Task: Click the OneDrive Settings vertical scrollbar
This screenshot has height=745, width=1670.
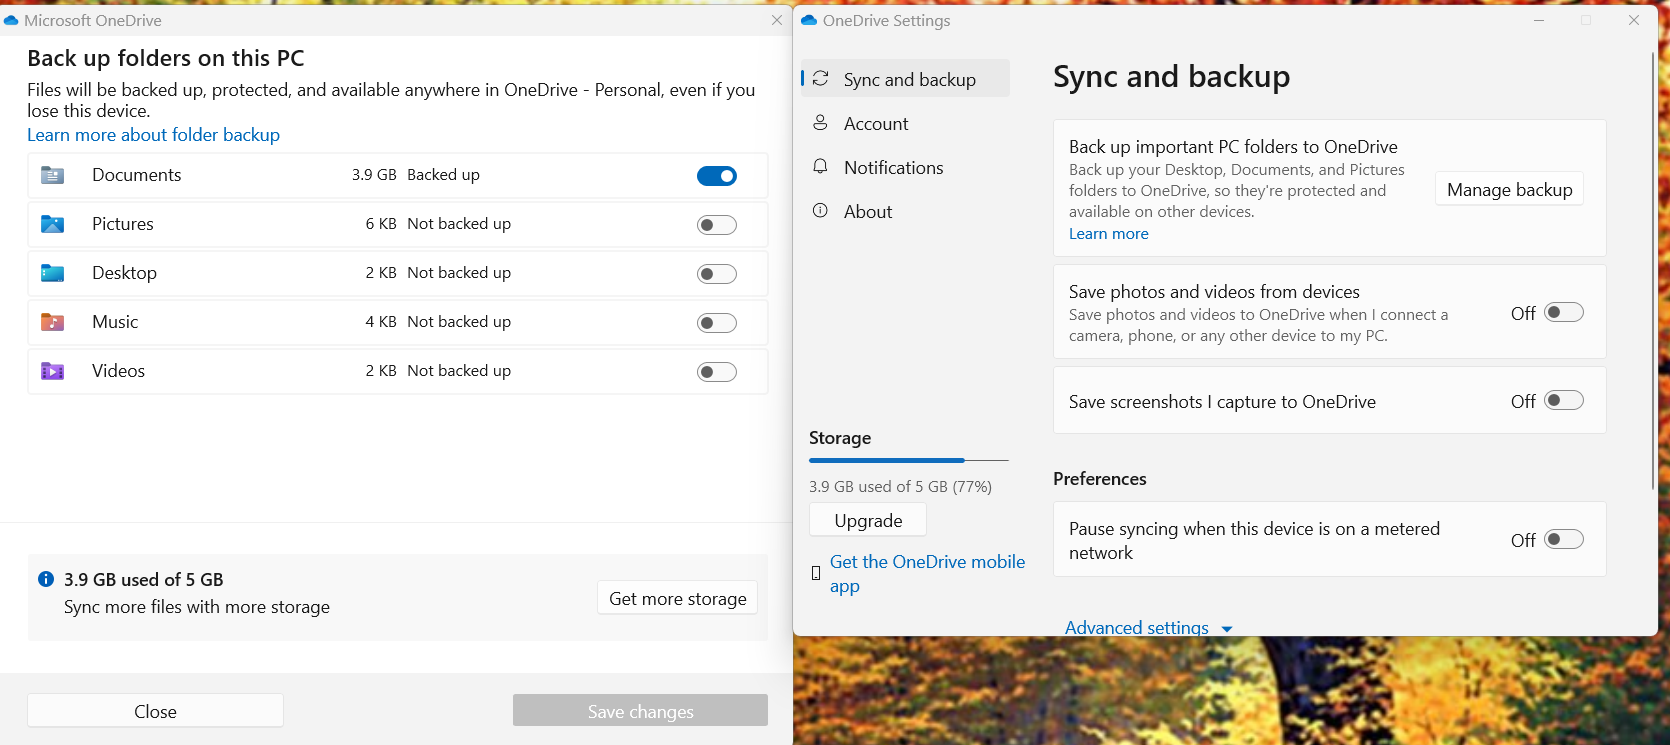Action: point(1653,270)
